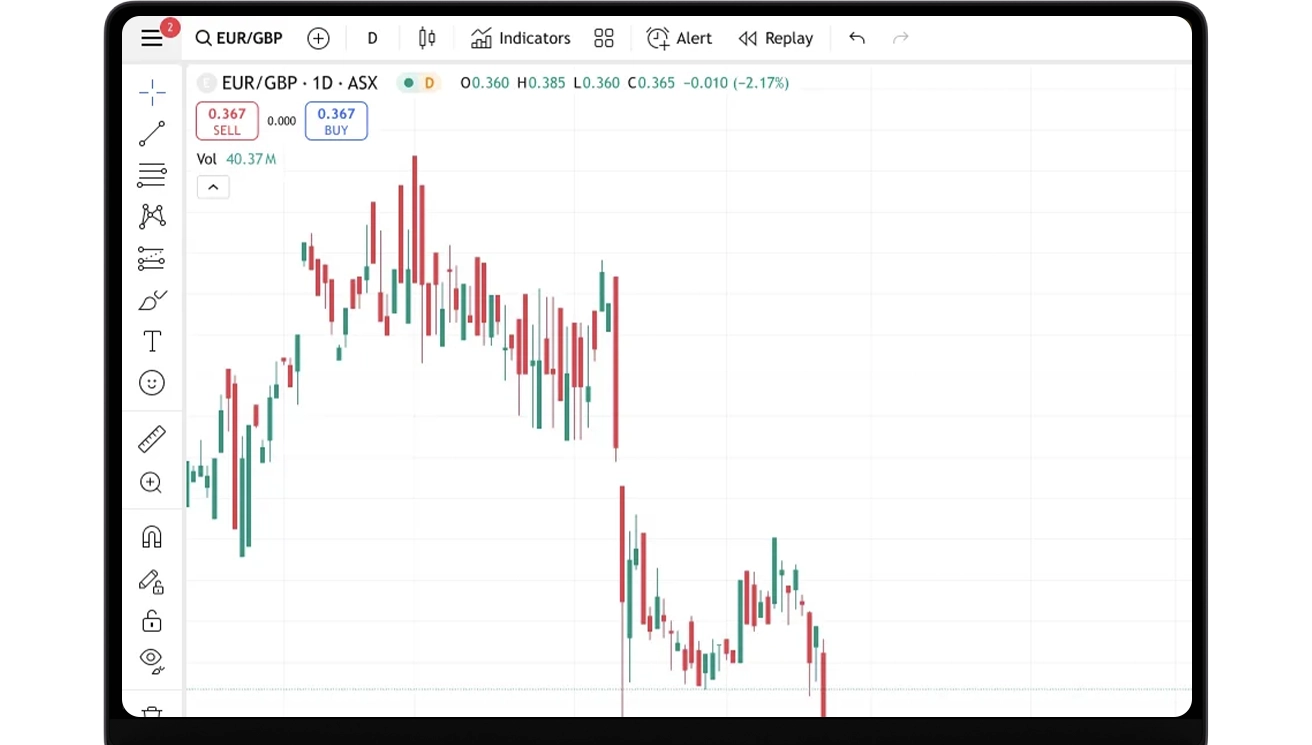Open the Fibonacci retracement tool
1312x745 pixels.
152,175
